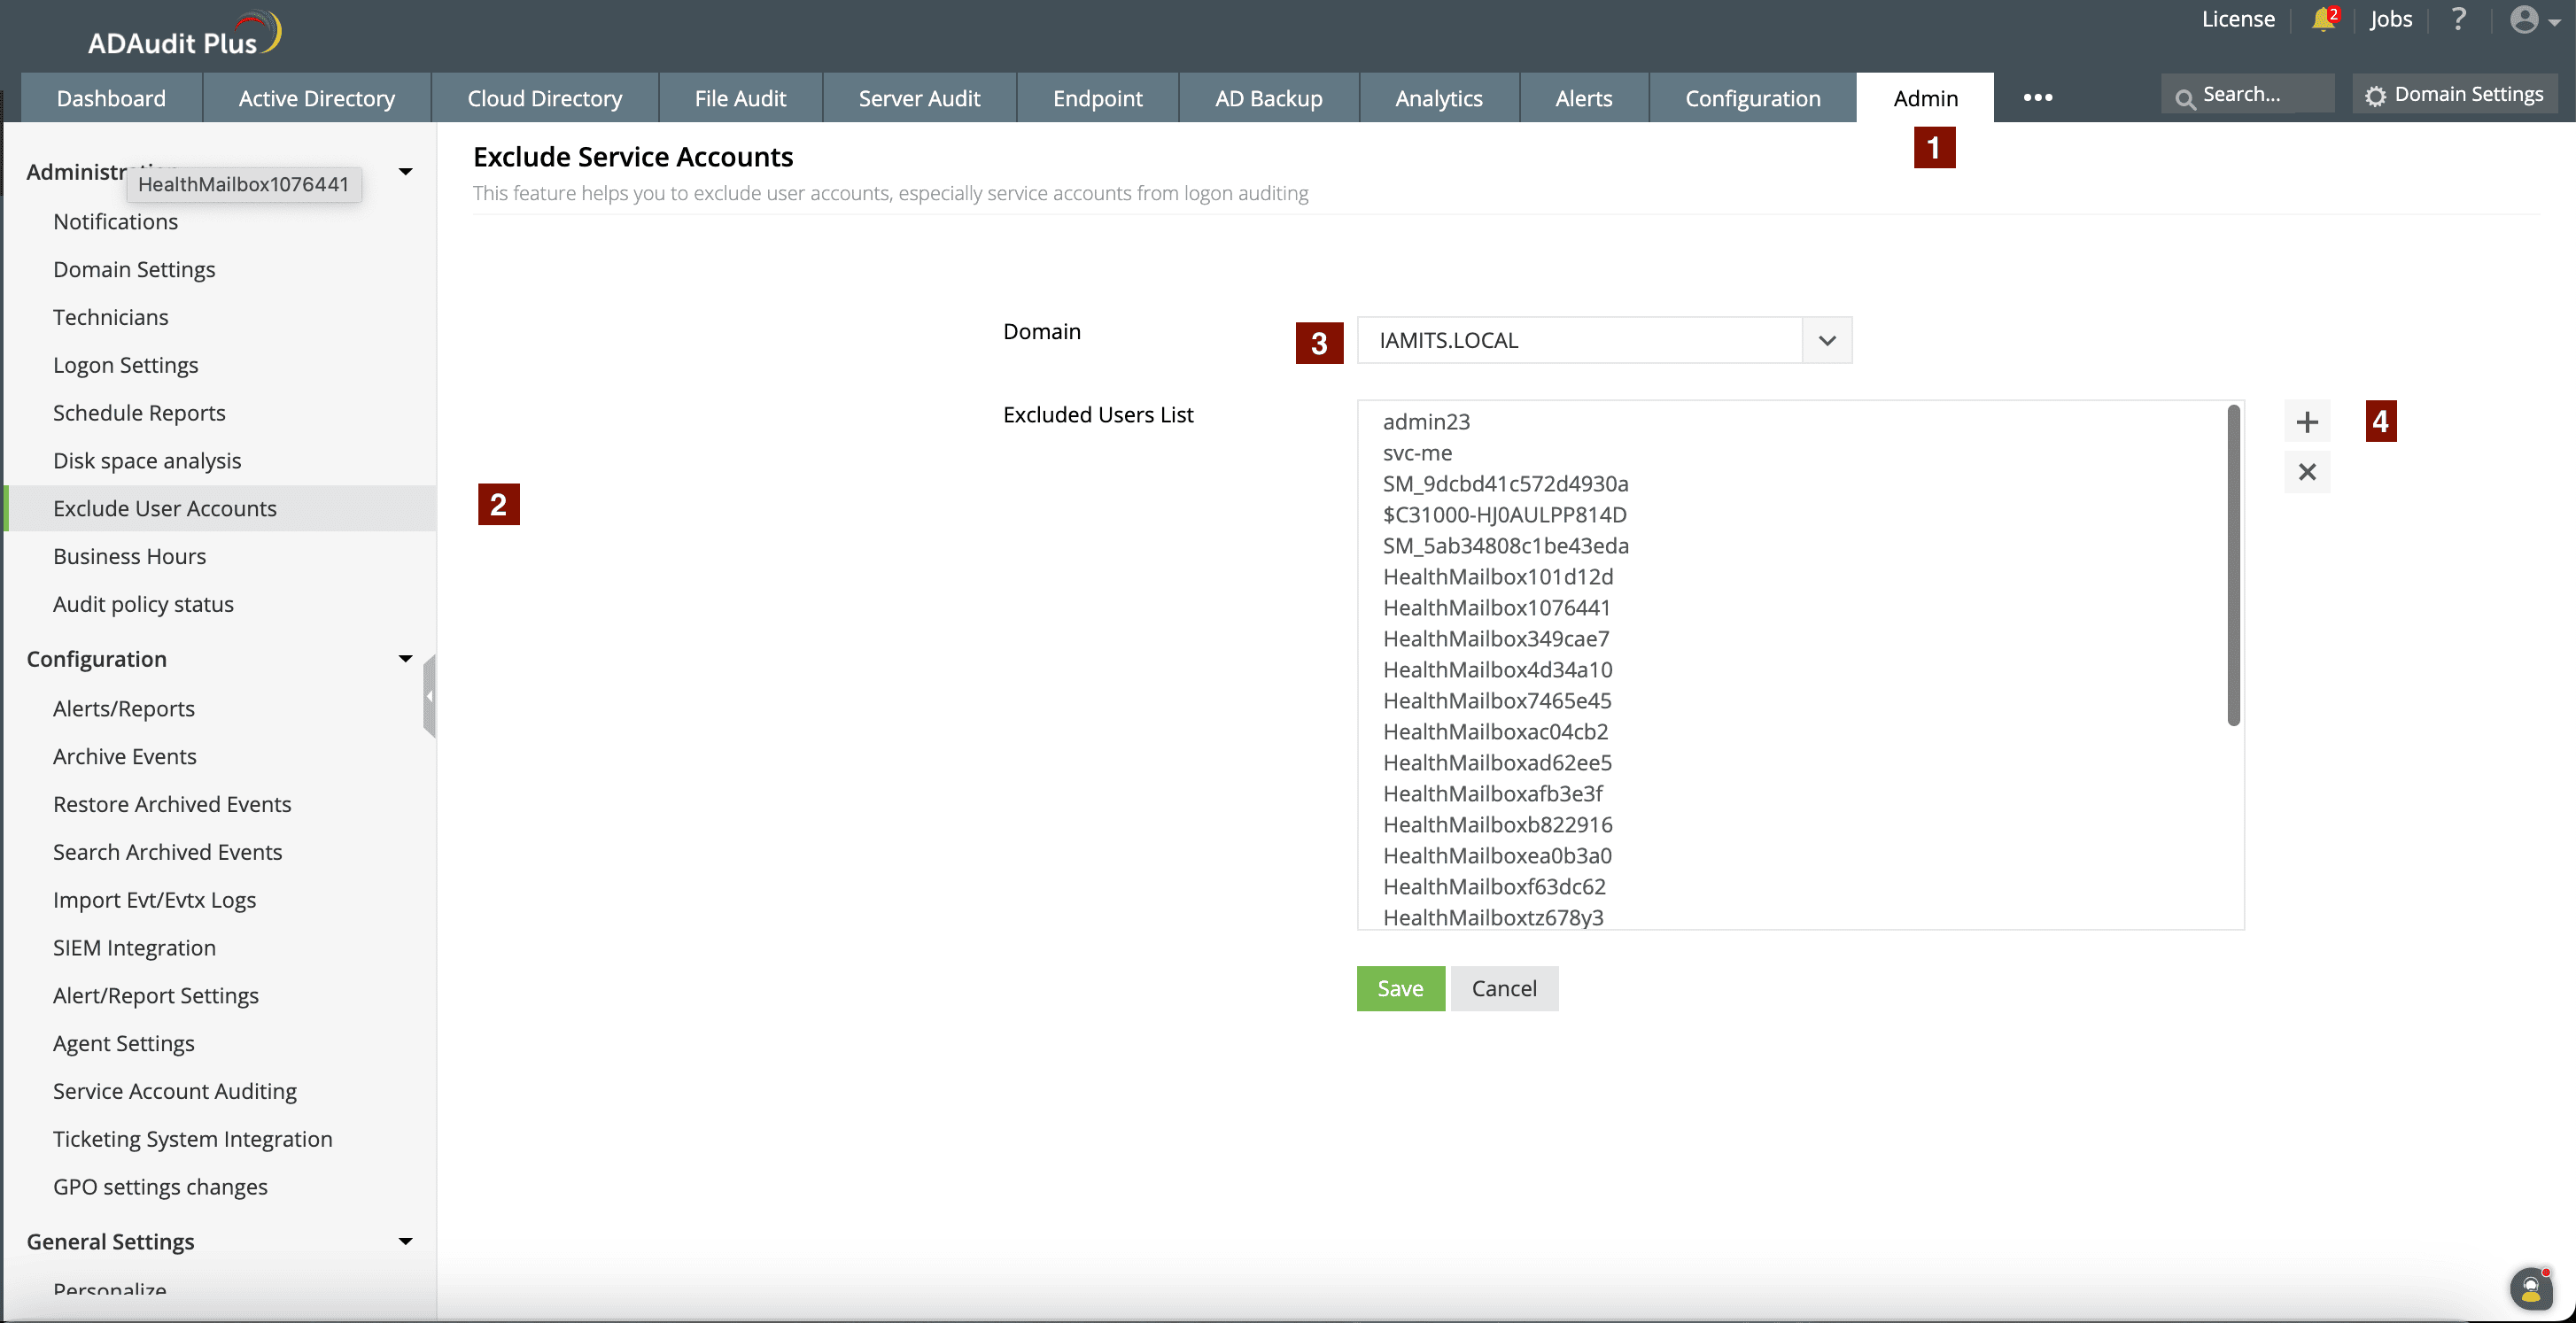Click the green Save button

pyautogui.click(x=1400, y=988)
